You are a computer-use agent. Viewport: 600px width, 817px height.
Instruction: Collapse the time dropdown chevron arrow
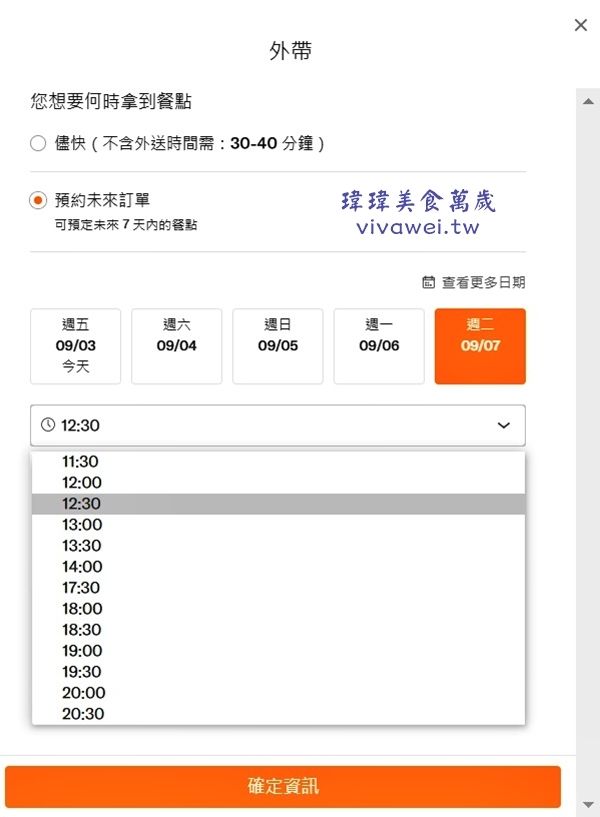tap(503, 426)
